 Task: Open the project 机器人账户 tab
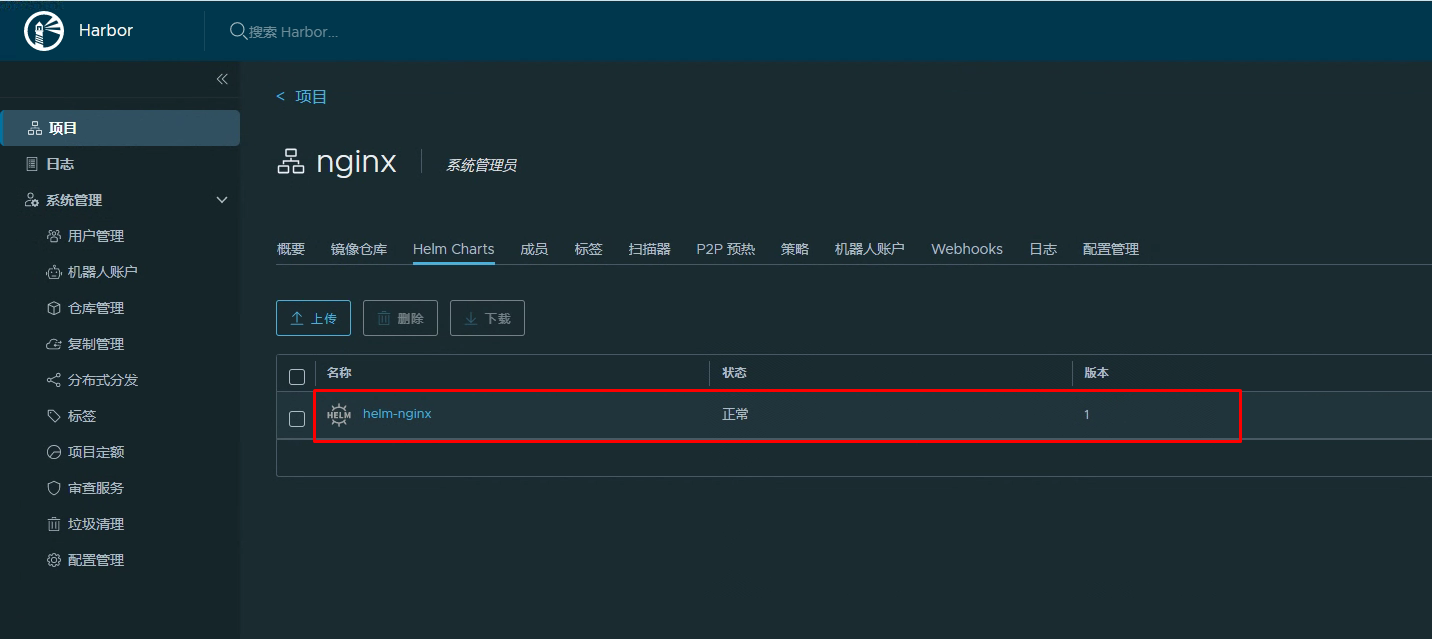[x=870, y=249]
